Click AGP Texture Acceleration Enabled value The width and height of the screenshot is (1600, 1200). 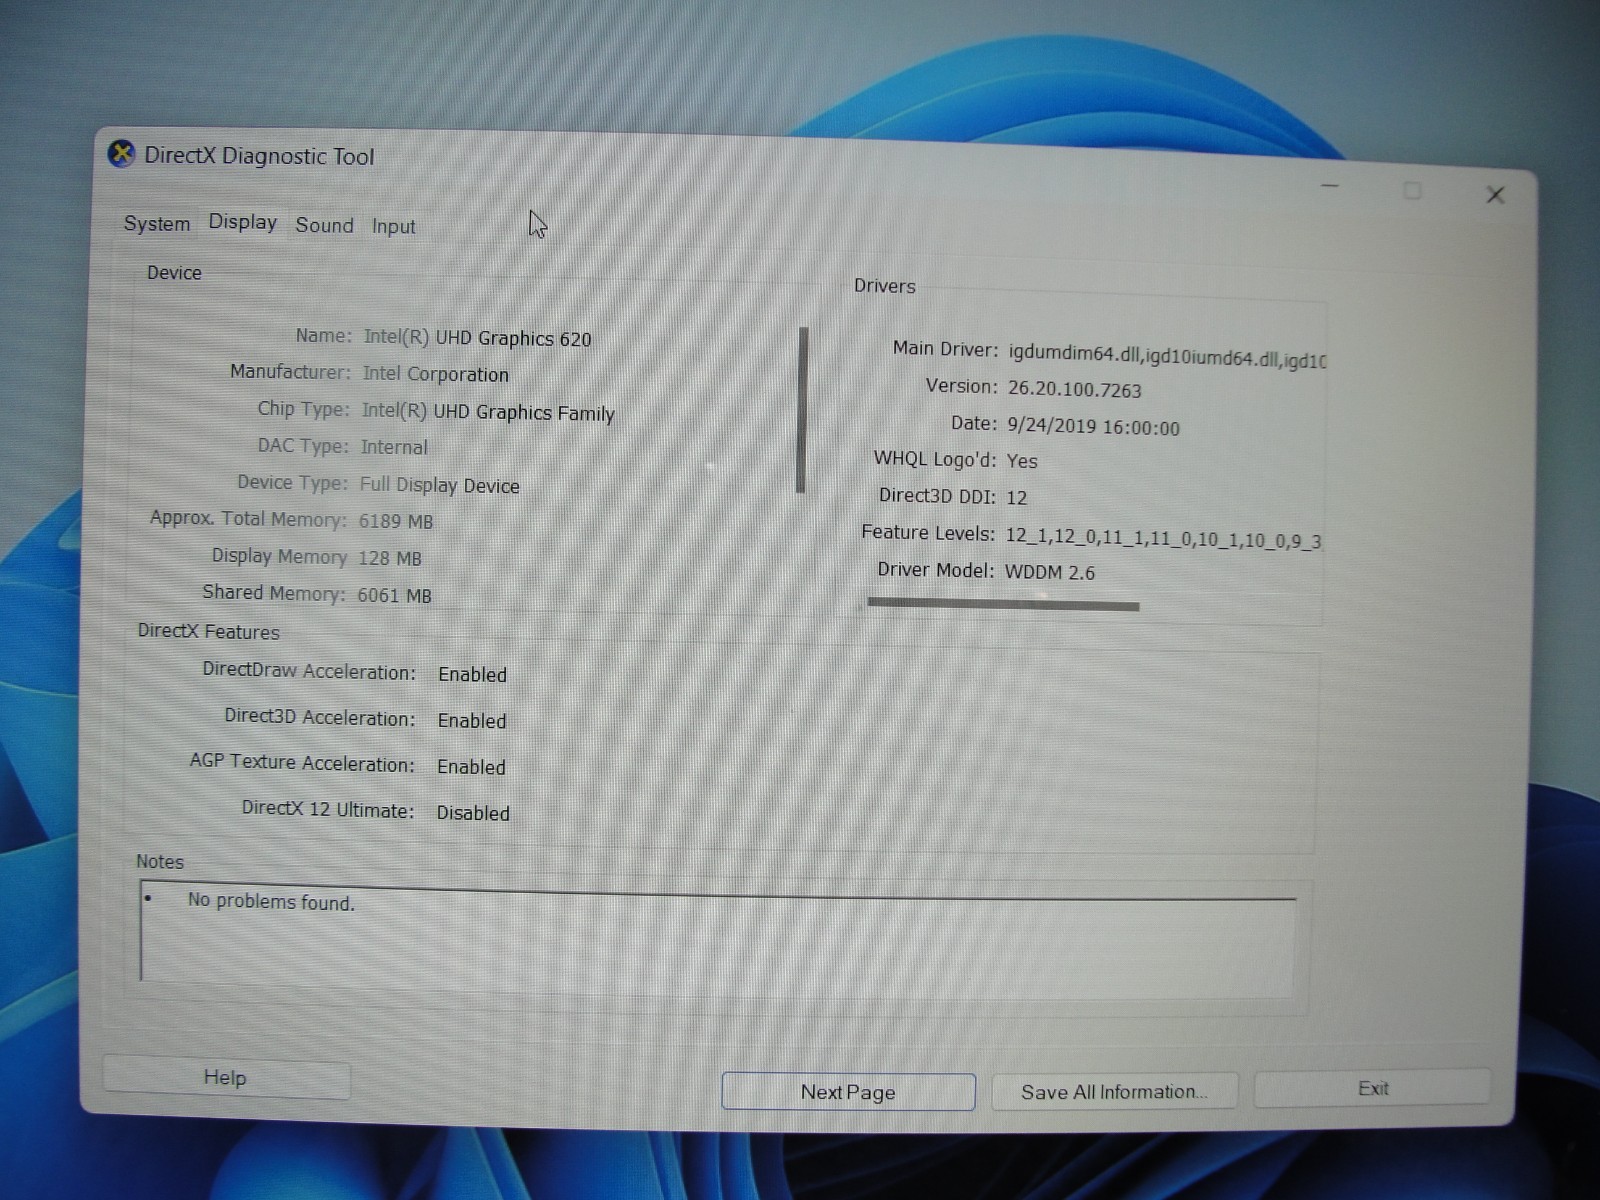pos(471,767)
